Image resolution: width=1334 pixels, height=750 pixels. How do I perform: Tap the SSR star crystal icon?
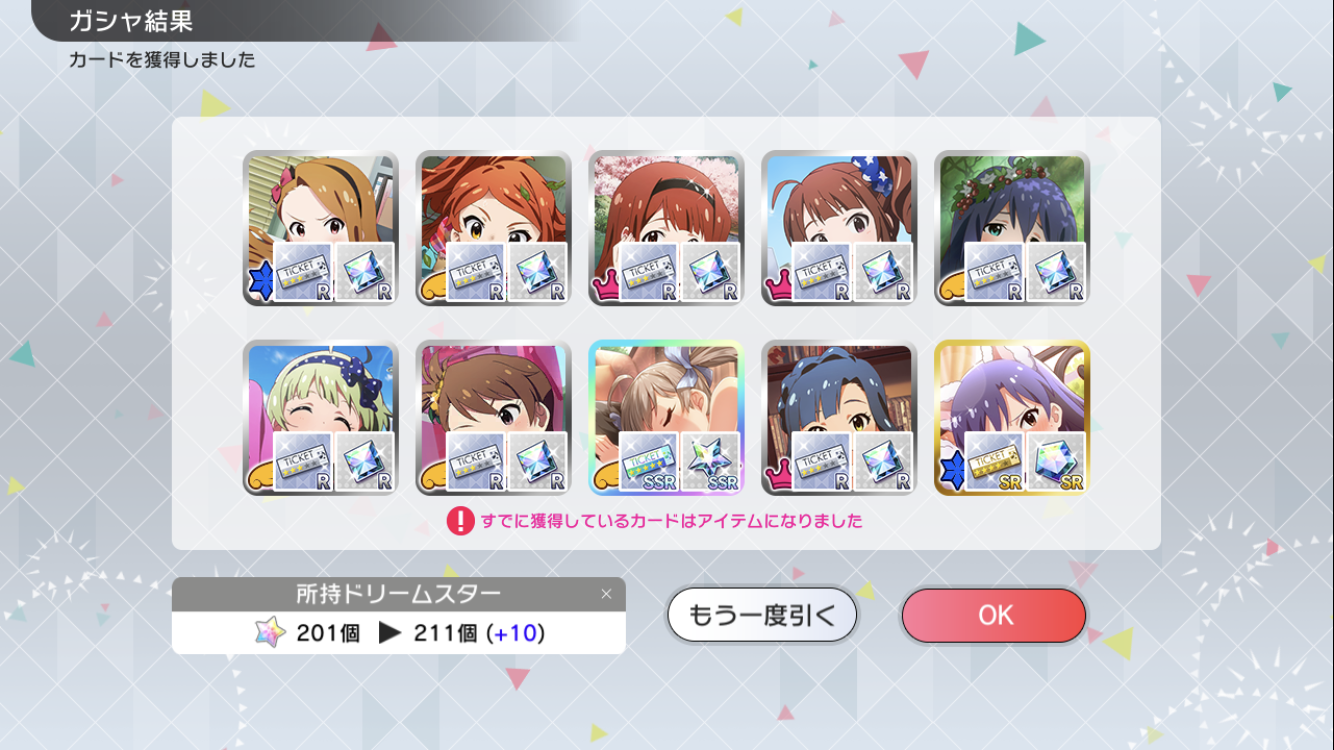click(x=711, y=461)
